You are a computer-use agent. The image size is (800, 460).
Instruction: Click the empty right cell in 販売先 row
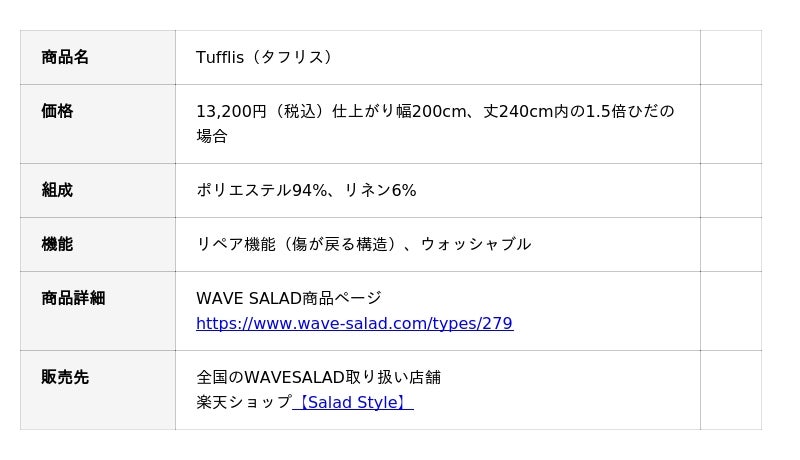tap(730, 390)
